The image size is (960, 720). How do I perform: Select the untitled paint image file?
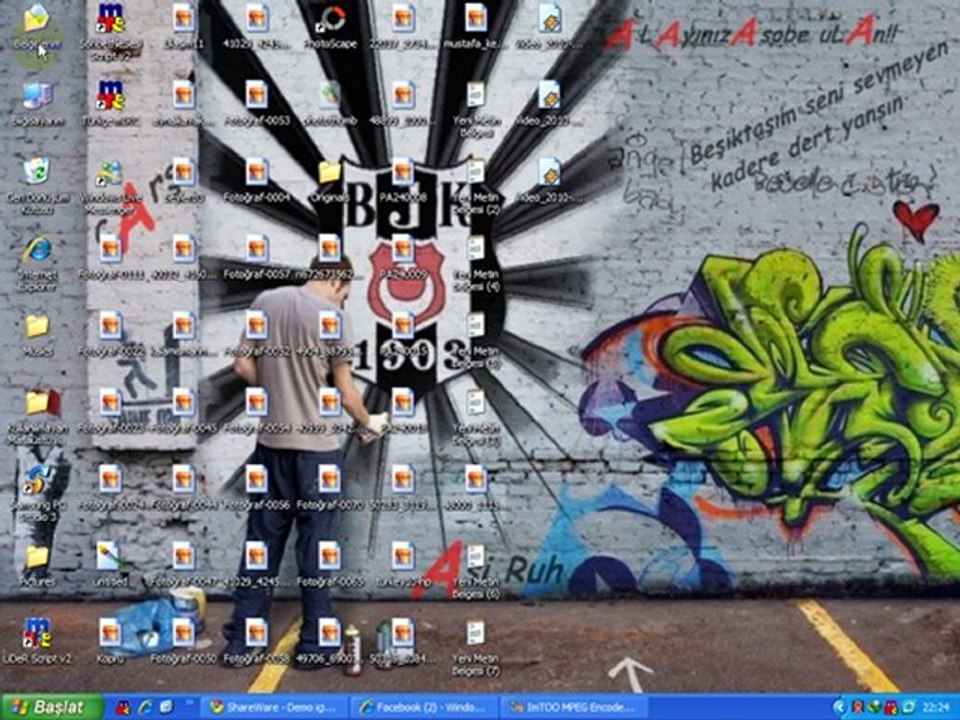110,564
